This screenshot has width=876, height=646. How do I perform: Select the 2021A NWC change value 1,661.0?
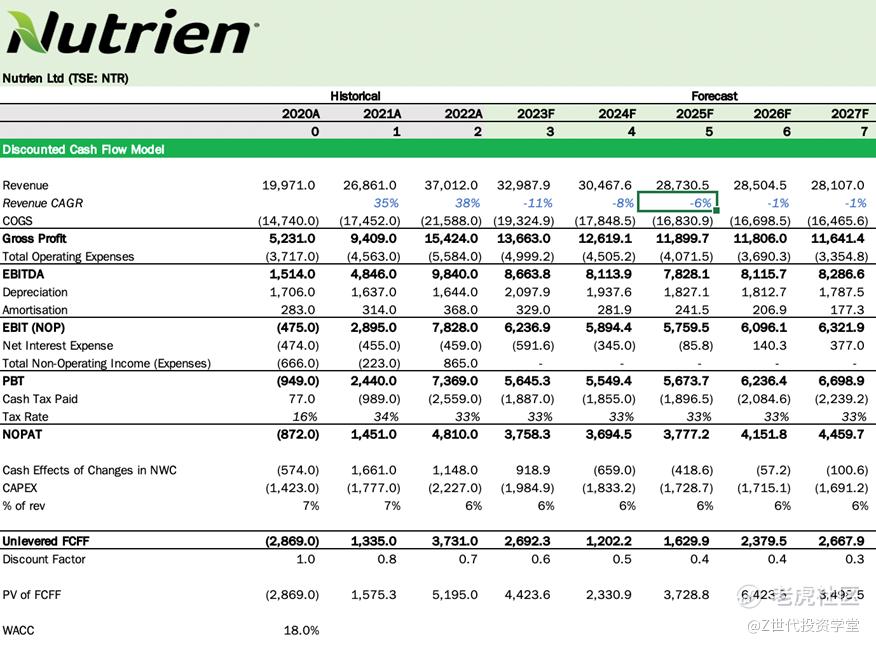(x=374, y=471)
